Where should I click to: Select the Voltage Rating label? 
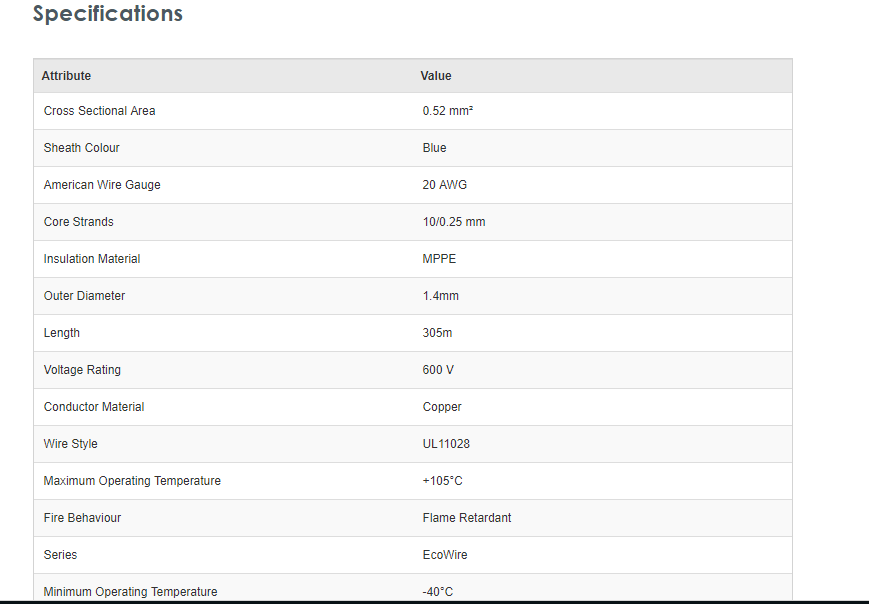point(82,370)
